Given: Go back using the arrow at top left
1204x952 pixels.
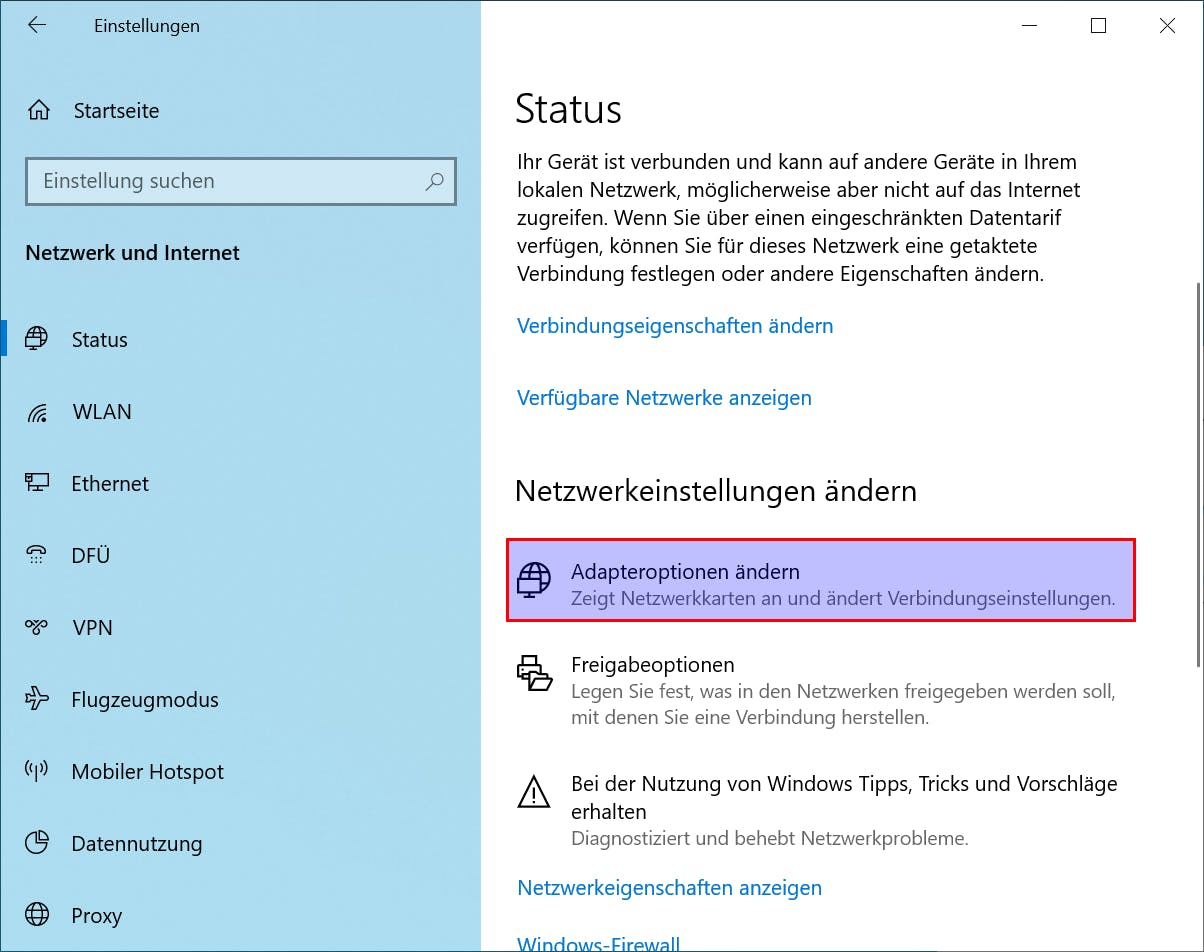Looking at the screenshot, I should click(x=37, y=25).
